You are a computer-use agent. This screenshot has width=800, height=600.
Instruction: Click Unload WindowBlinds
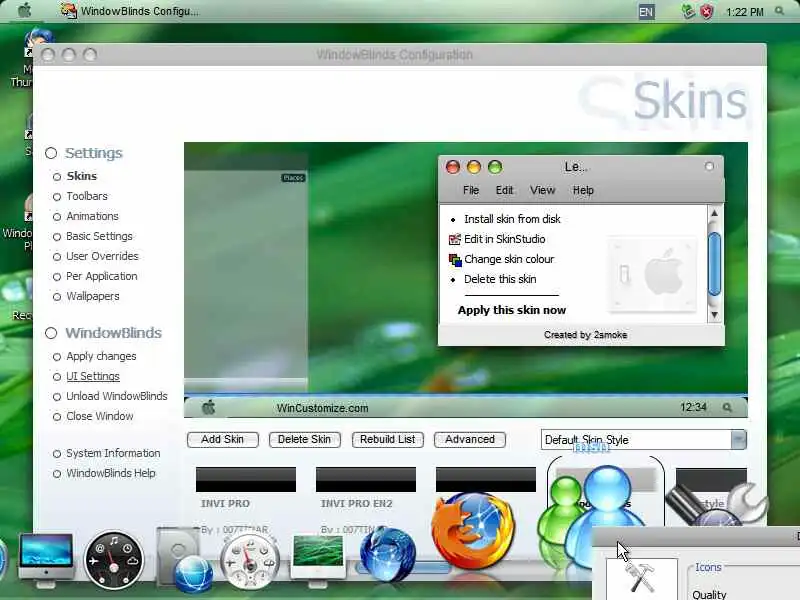pos(117,396)
